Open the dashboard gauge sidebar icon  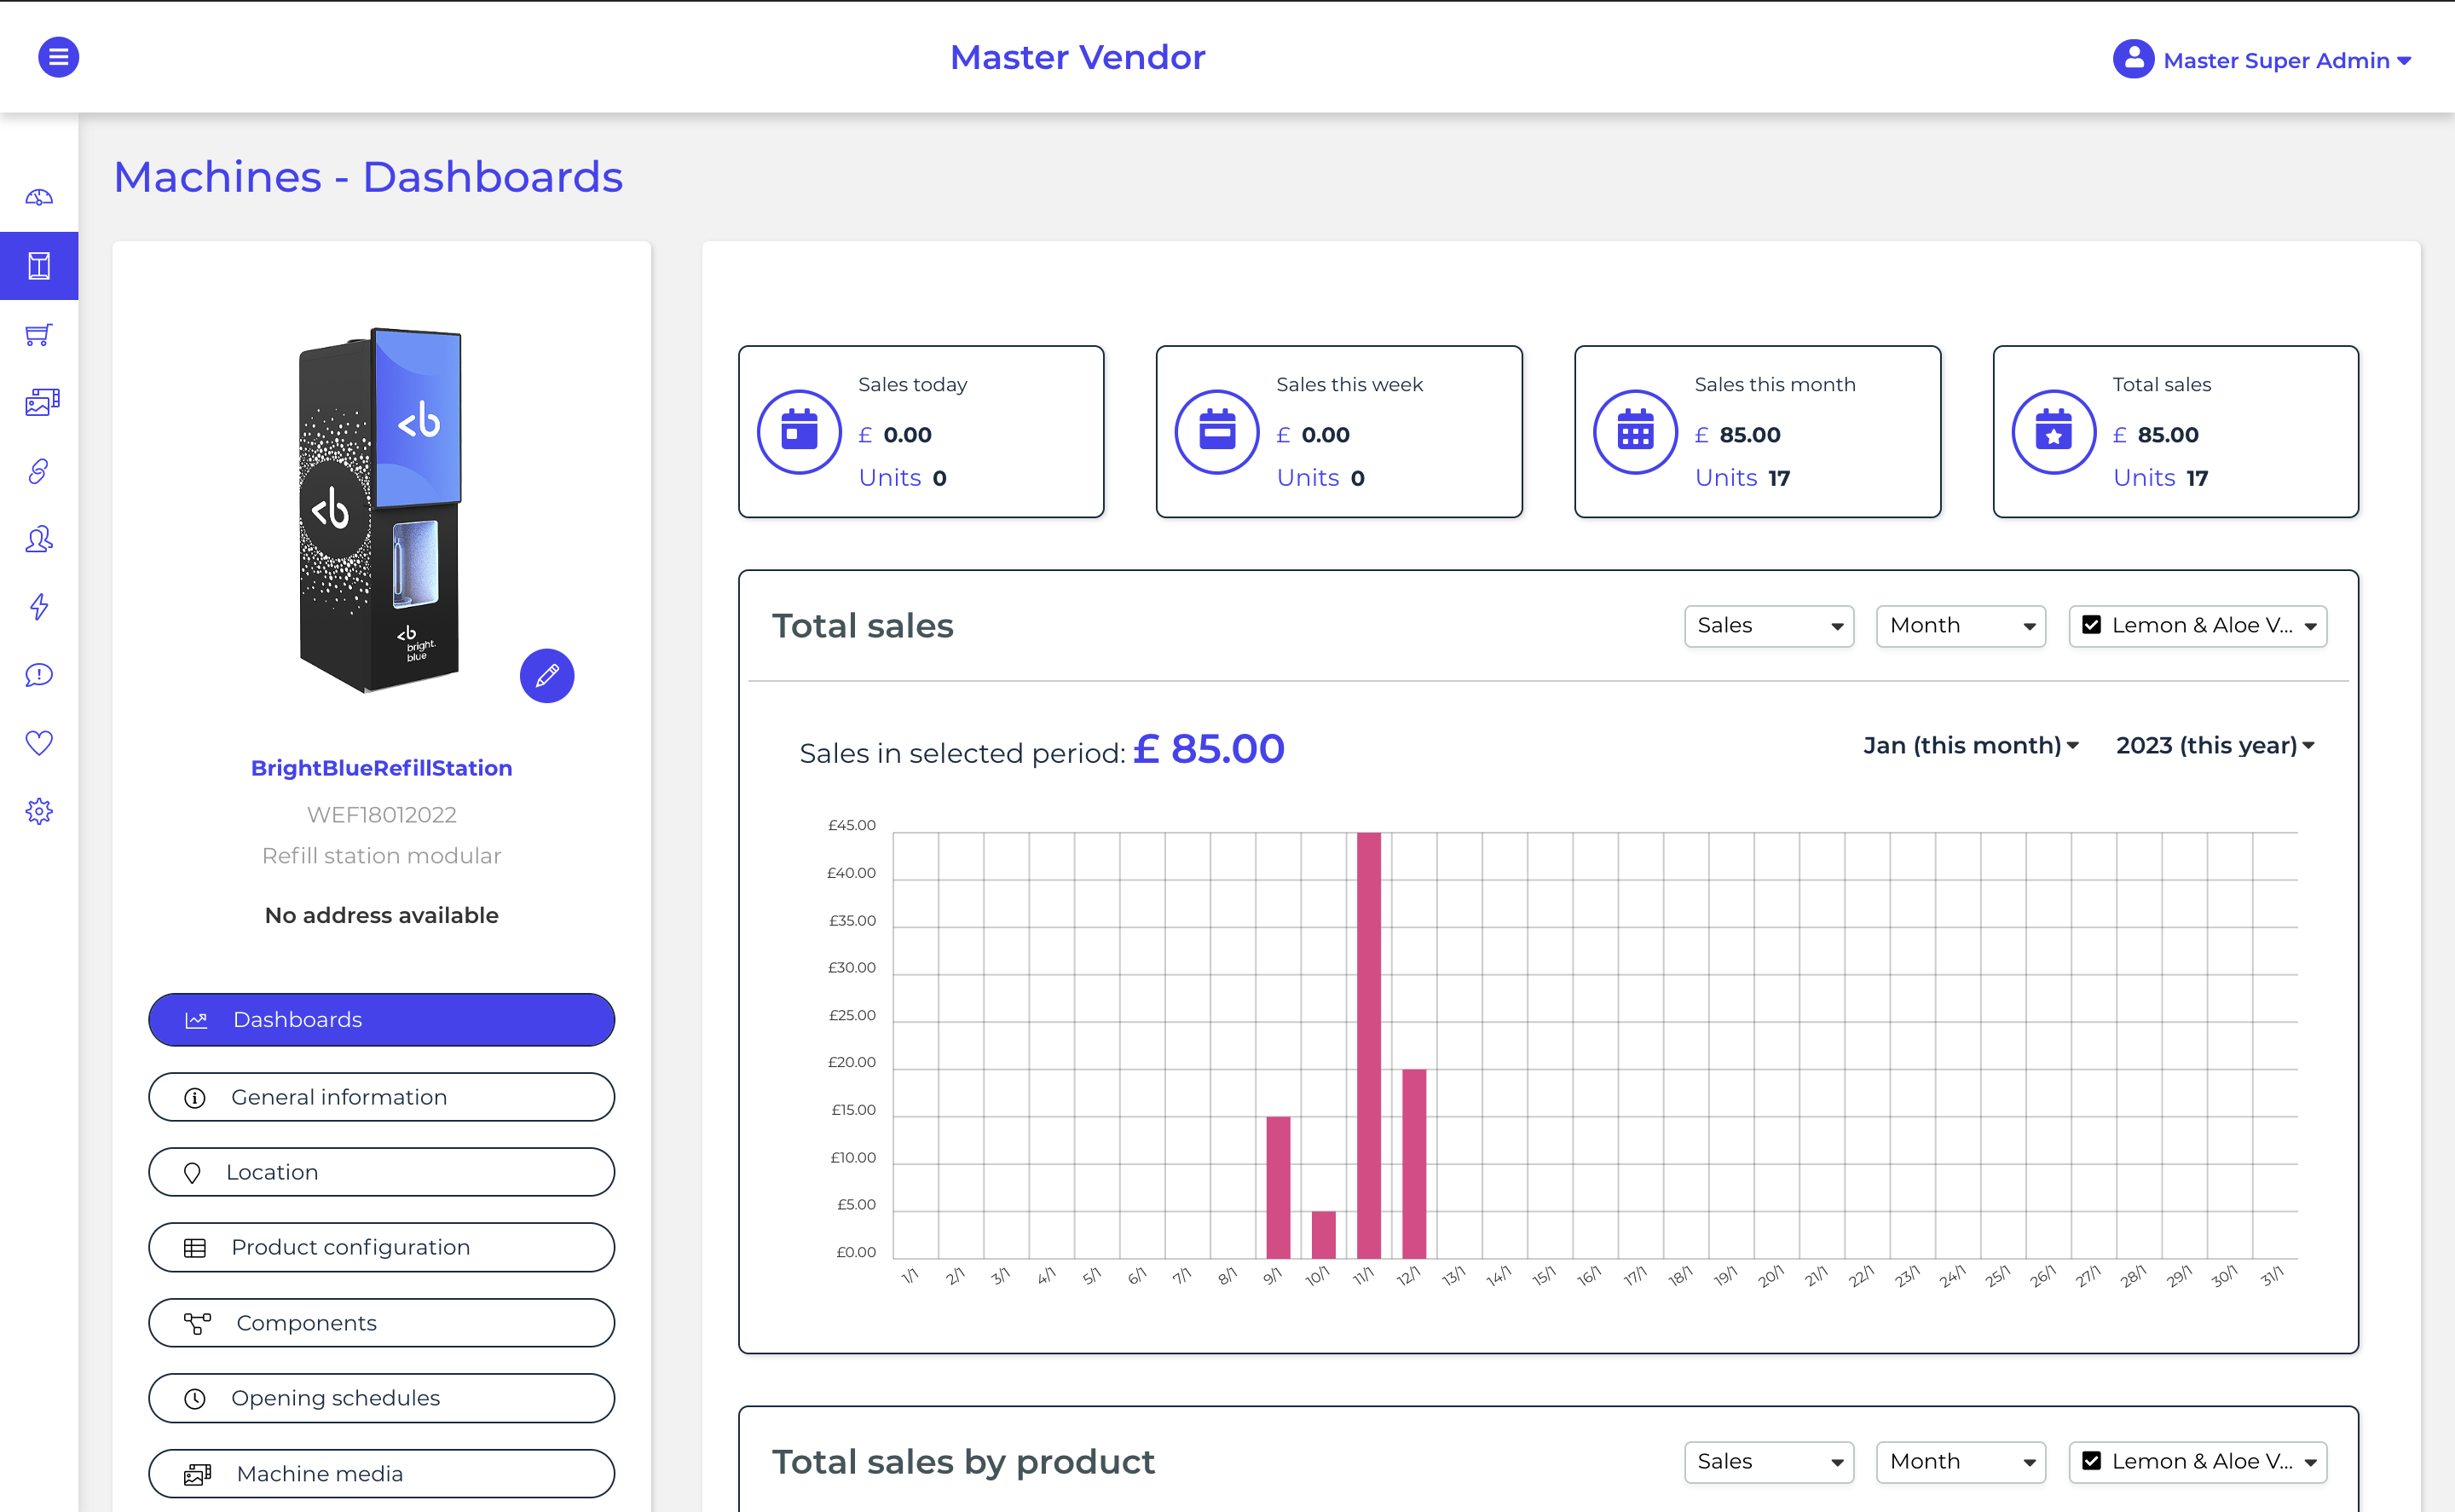pyautogui.click(x=39, y=197)
